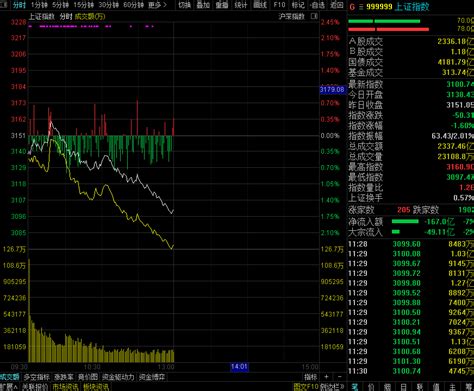The height and width of the screenshot is (391, 474).
Task: Click the 总成交额 row
Action: (411, 146)
